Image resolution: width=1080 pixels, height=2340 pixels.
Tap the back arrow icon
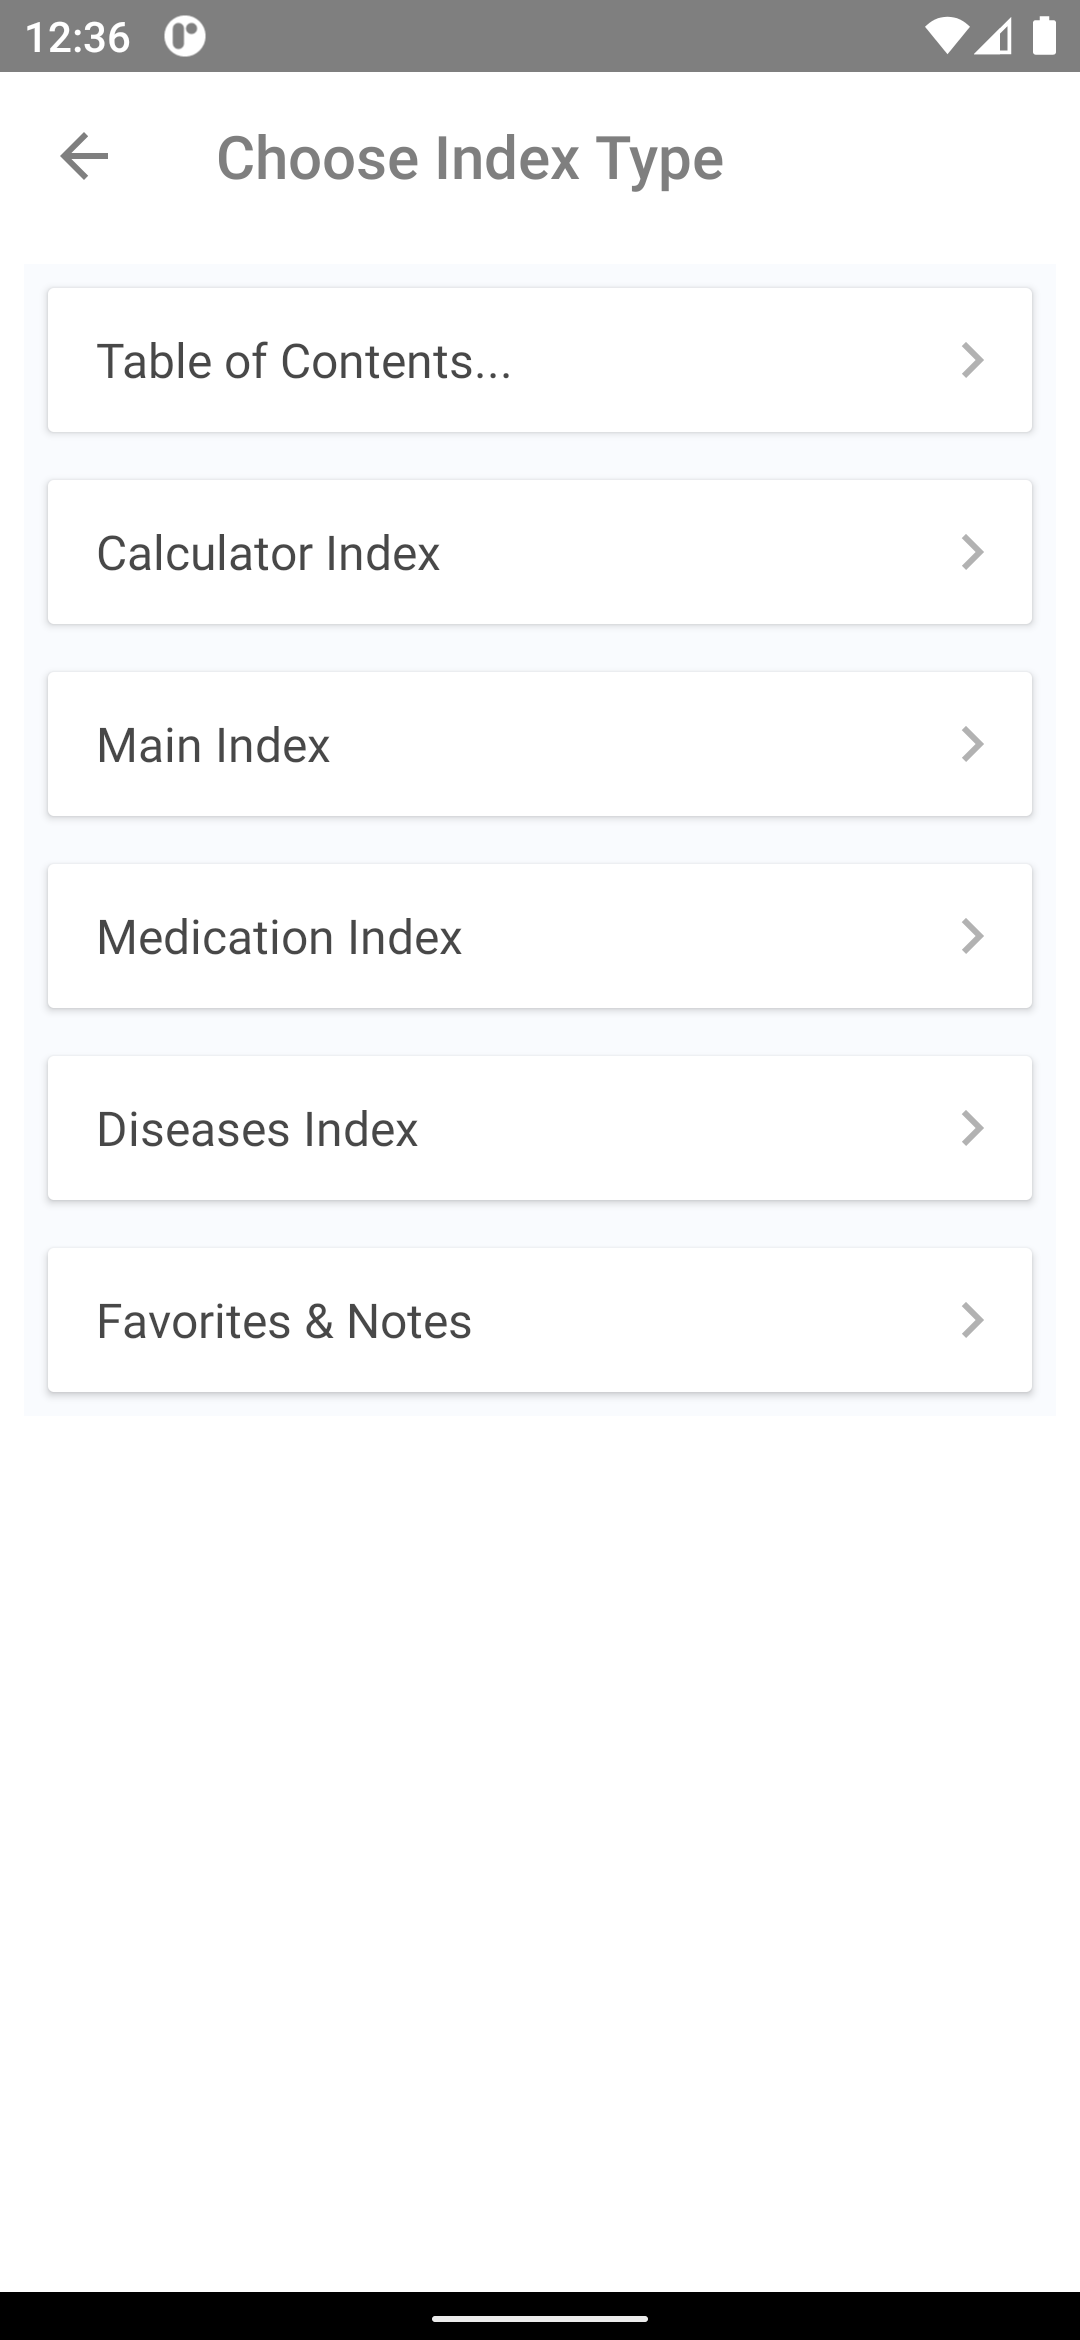(x=84, y=157)
